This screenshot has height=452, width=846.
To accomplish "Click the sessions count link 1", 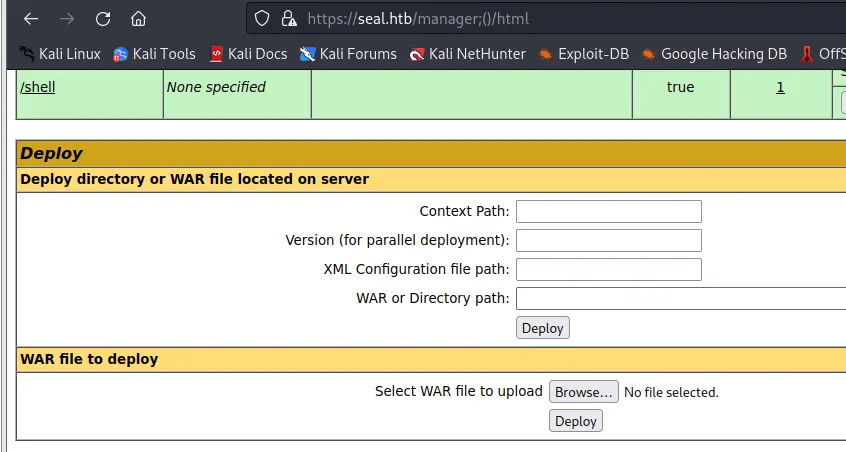I will 780,87.
